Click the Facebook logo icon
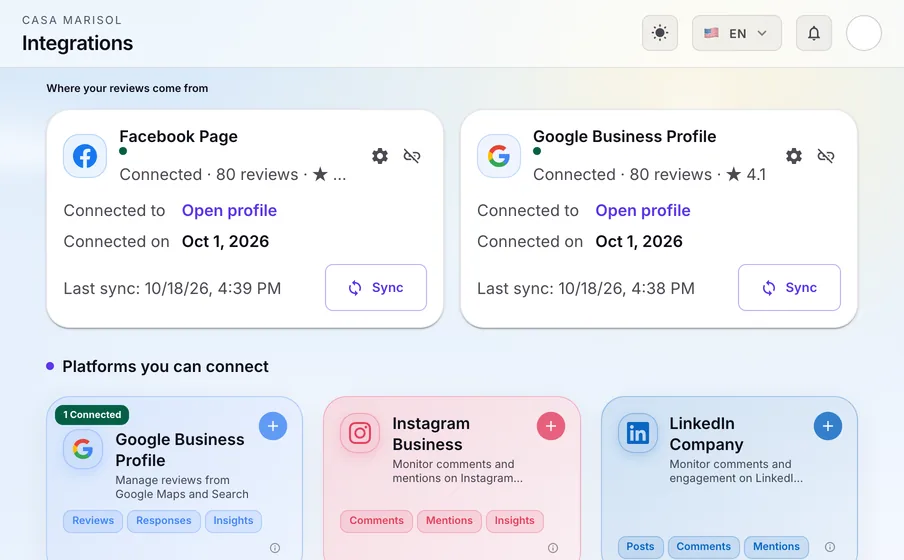 (x=85, y=156)
